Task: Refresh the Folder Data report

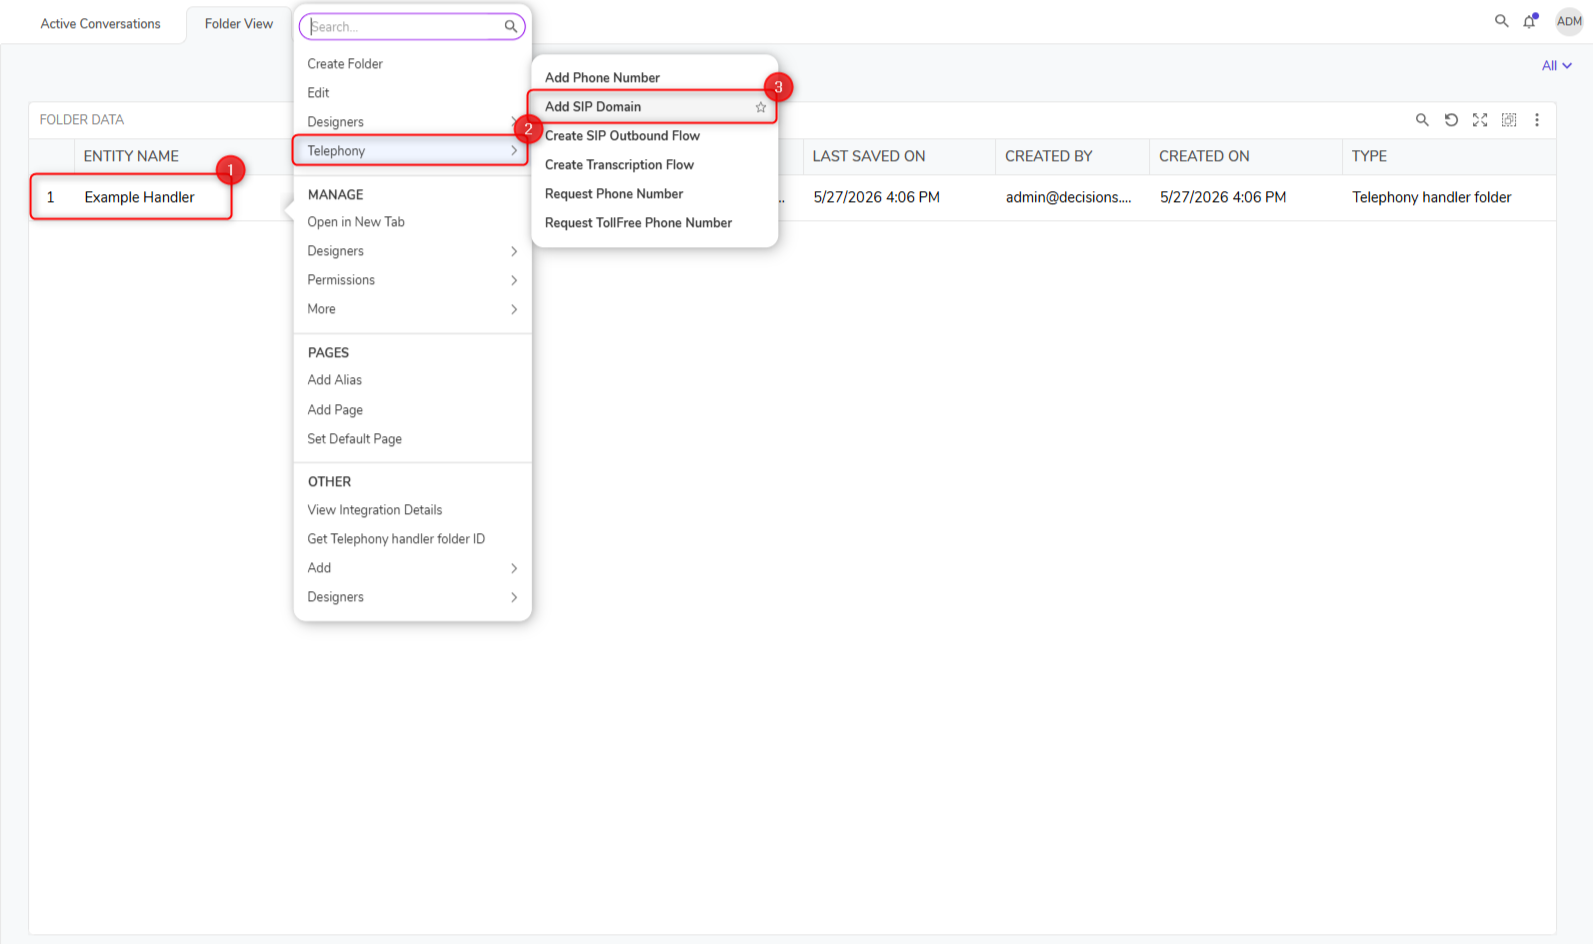Action: [1451, 120]
